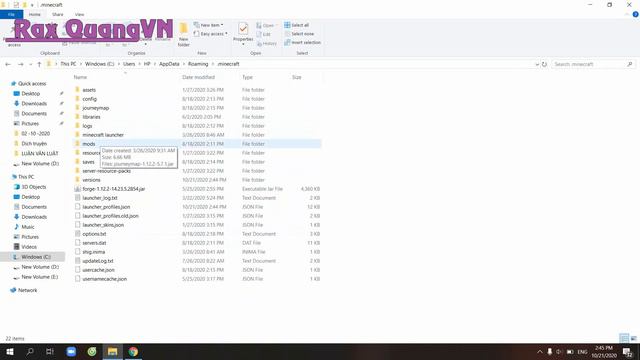
Task: Open Quick access in navigation pane
Action: click(32, 83)
